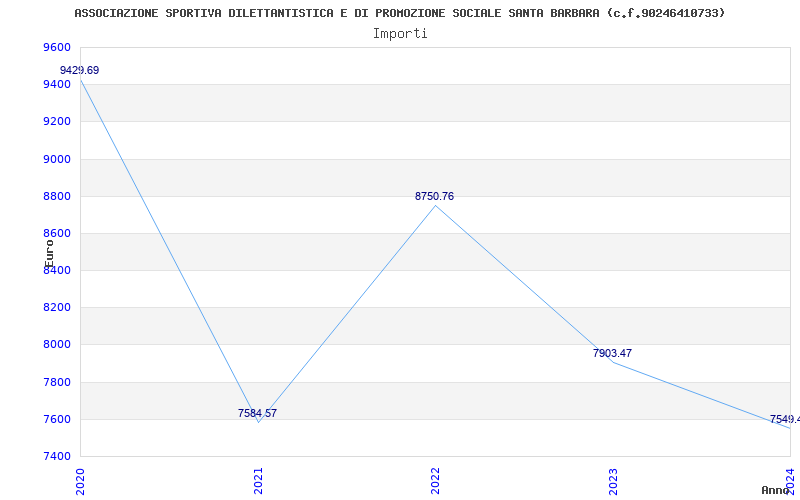
Task: Click the 9429.69 data label
Action: 80,70
